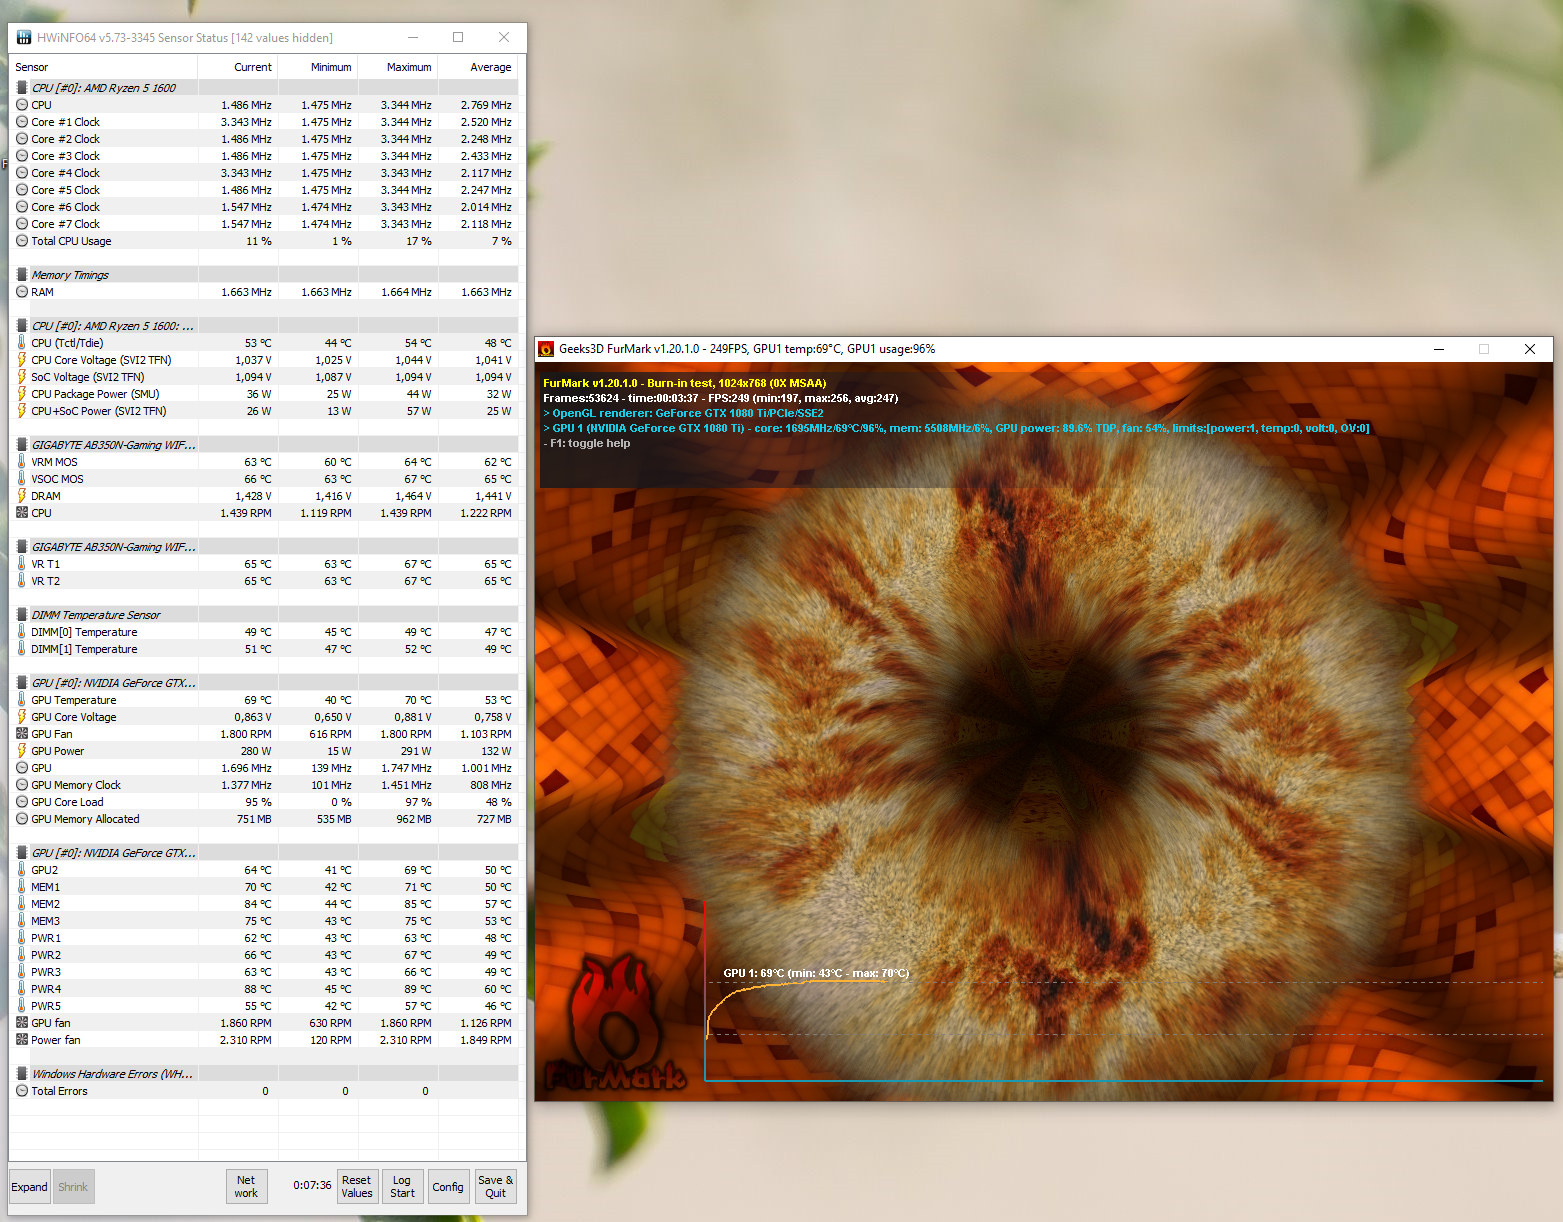Click the icon beside GPU Core Load

coord(22,802)
